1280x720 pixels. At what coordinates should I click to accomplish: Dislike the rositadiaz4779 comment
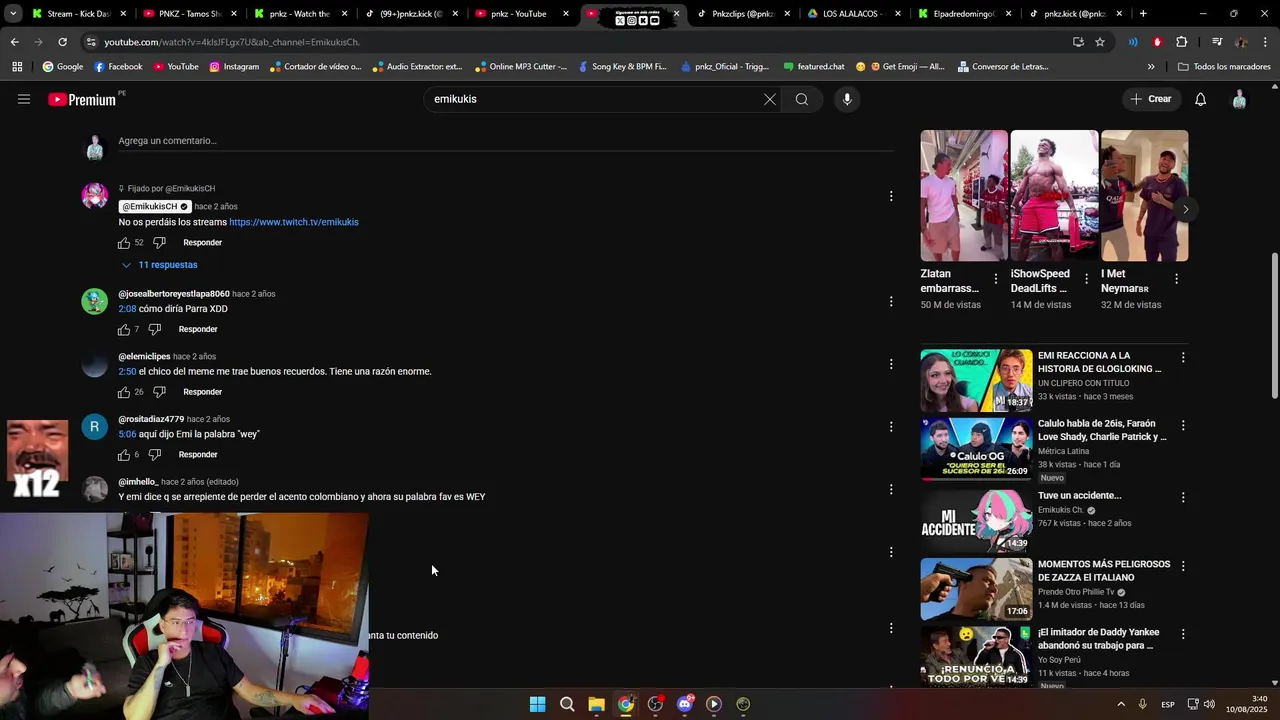tap(155, 455)
